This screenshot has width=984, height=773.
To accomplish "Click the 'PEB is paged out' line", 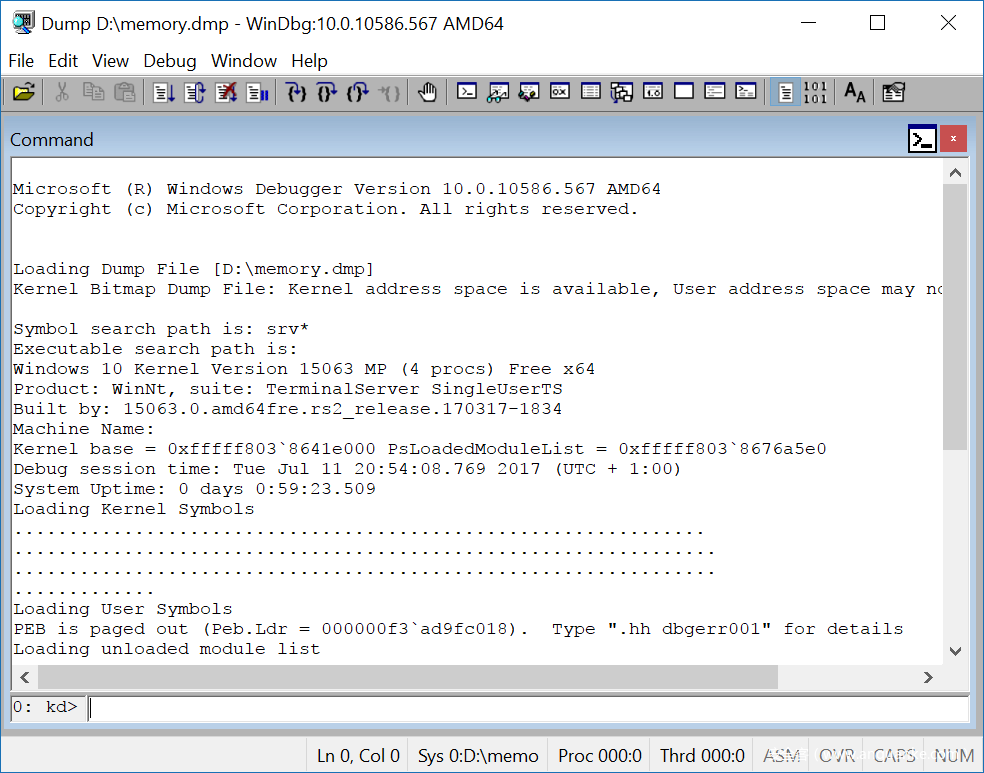I will point(458,629).
